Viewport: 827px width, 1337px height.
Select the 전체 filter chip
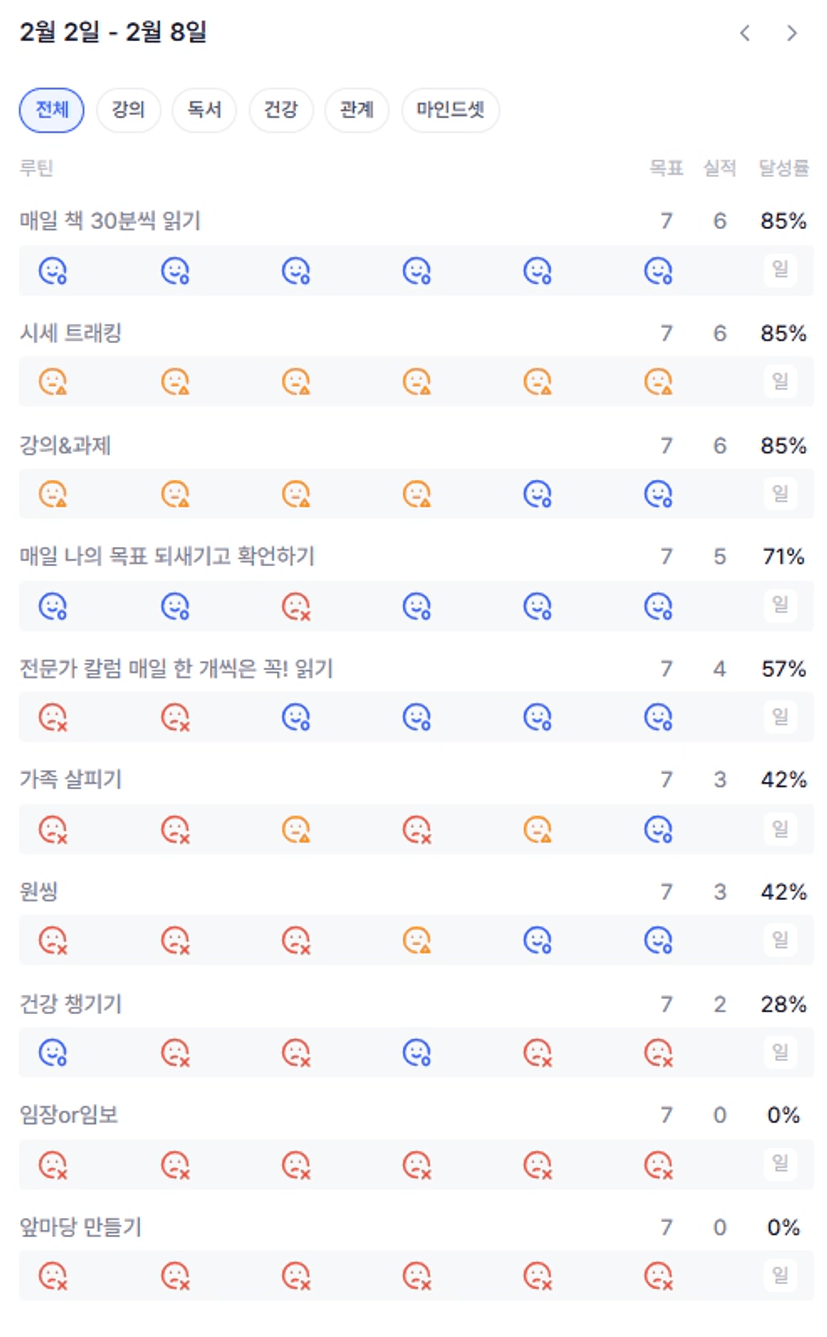[52, 110]
